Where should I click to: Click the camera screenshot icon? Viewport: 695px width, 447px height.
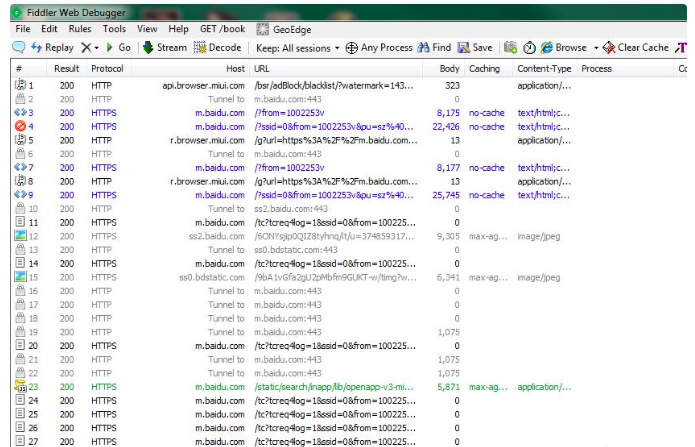coord(511,47)
